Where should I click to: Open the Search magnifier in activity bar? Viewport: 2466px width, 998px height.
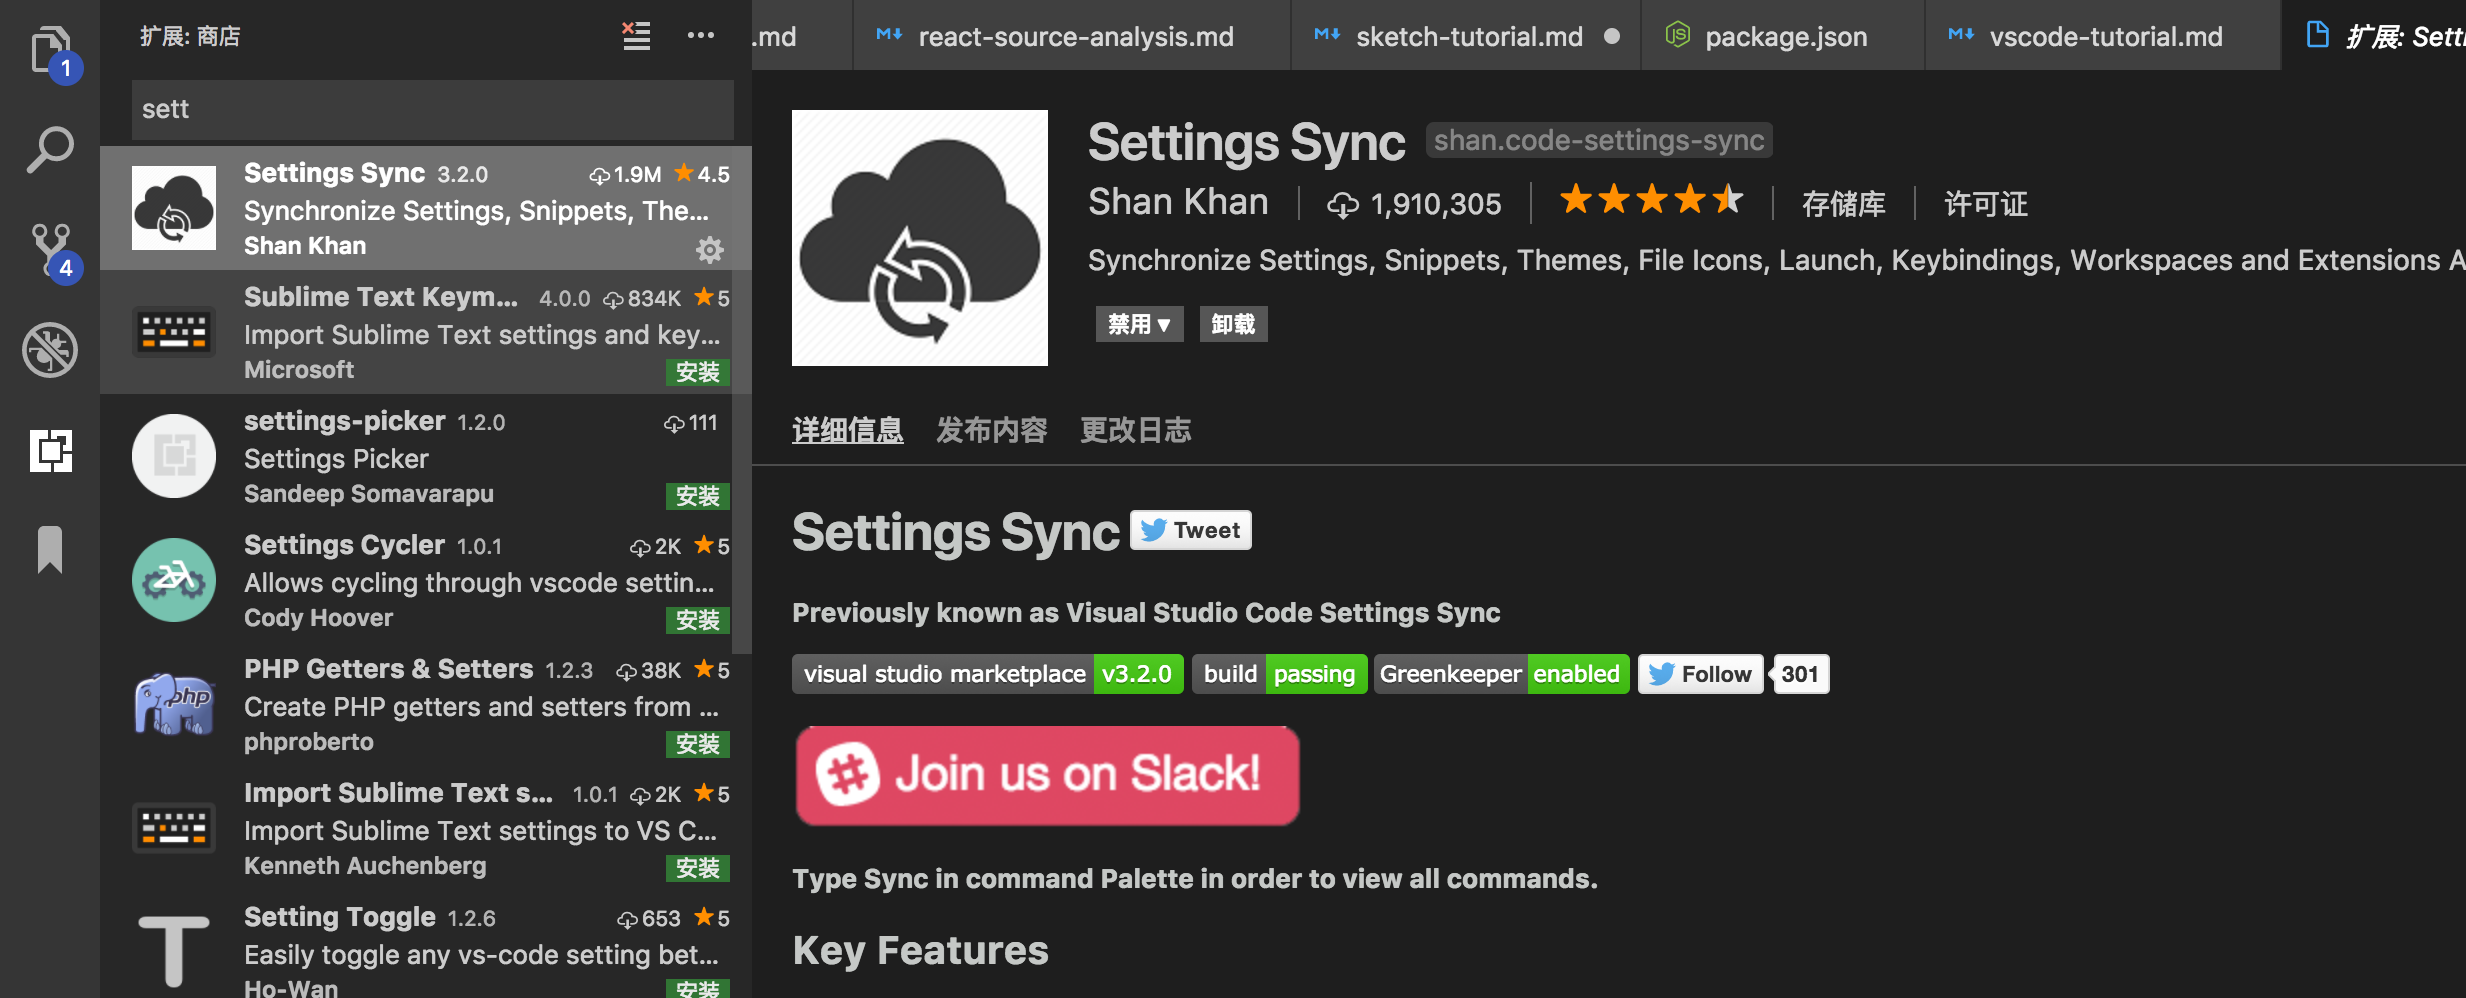(x=50, y=150)
